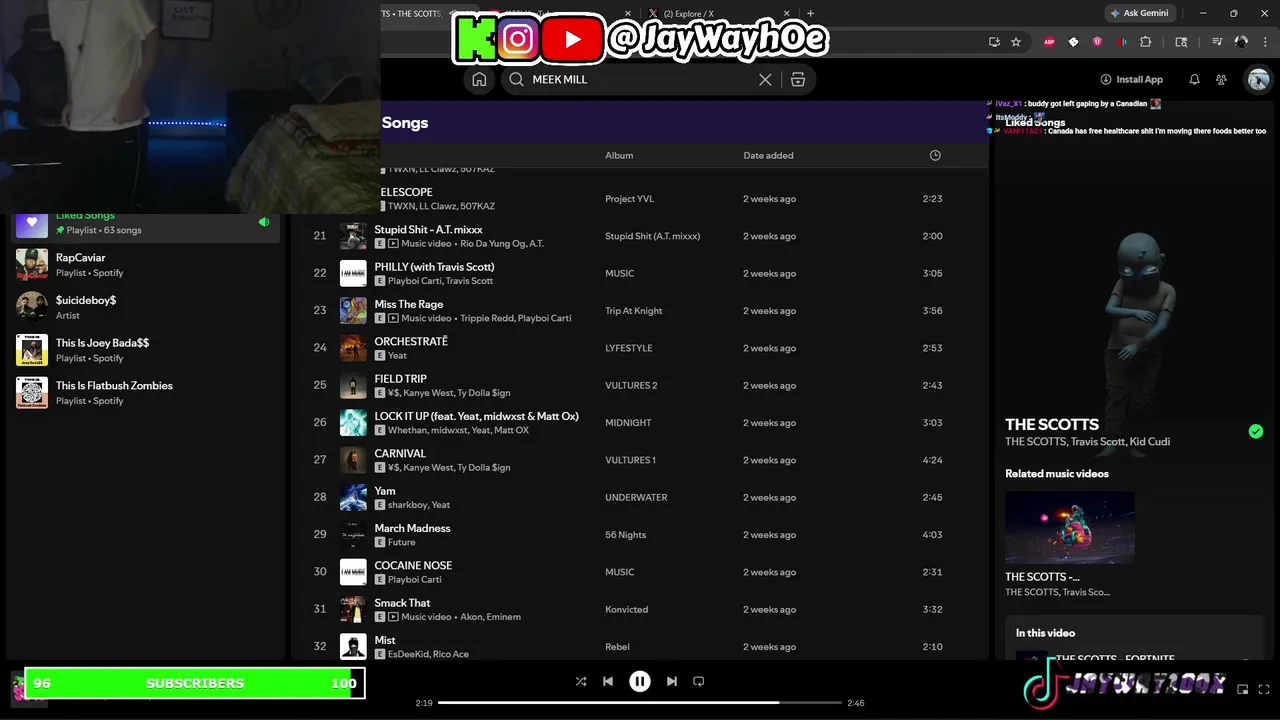This screenshot has height=720, width=1280.
Task: Open the Stupid Shit - A.T. mixxx song
Action: coord(428,229)
